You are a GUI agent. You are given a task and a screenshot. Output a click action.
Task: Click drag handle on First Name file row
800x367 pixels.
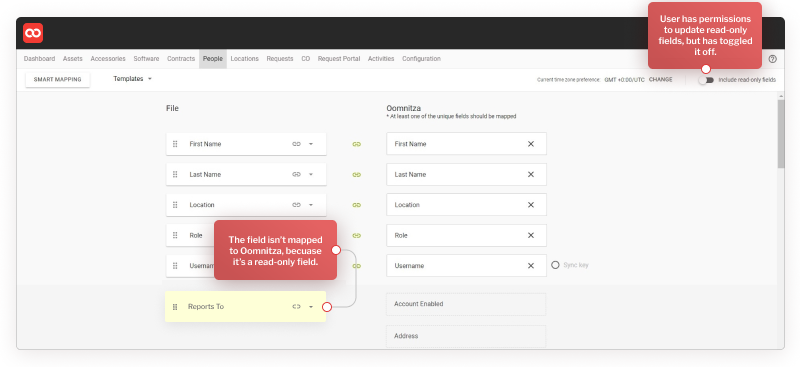click(175, 144)
